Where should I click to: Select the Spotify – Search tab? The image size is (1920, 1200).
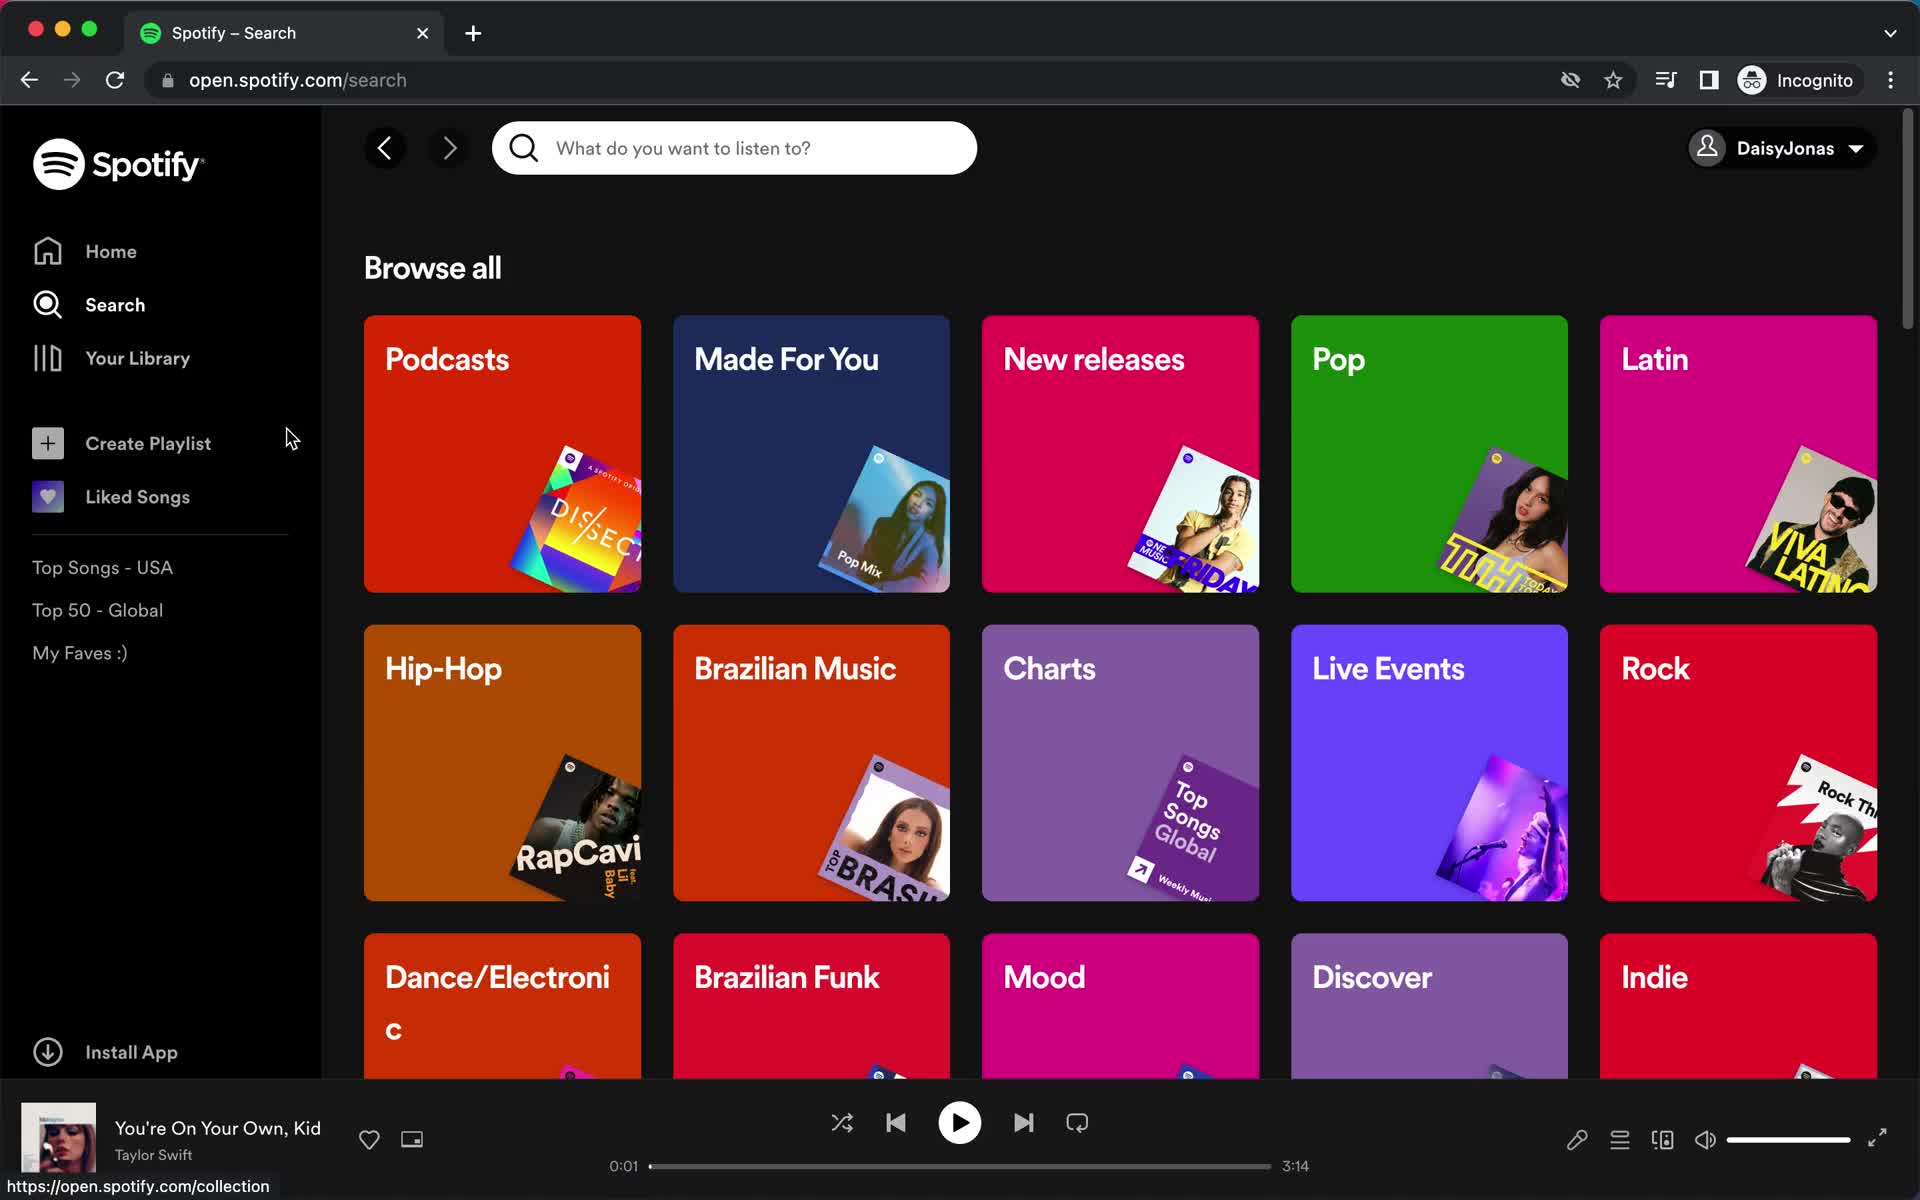pyautogui.click(x=285, y=33)
